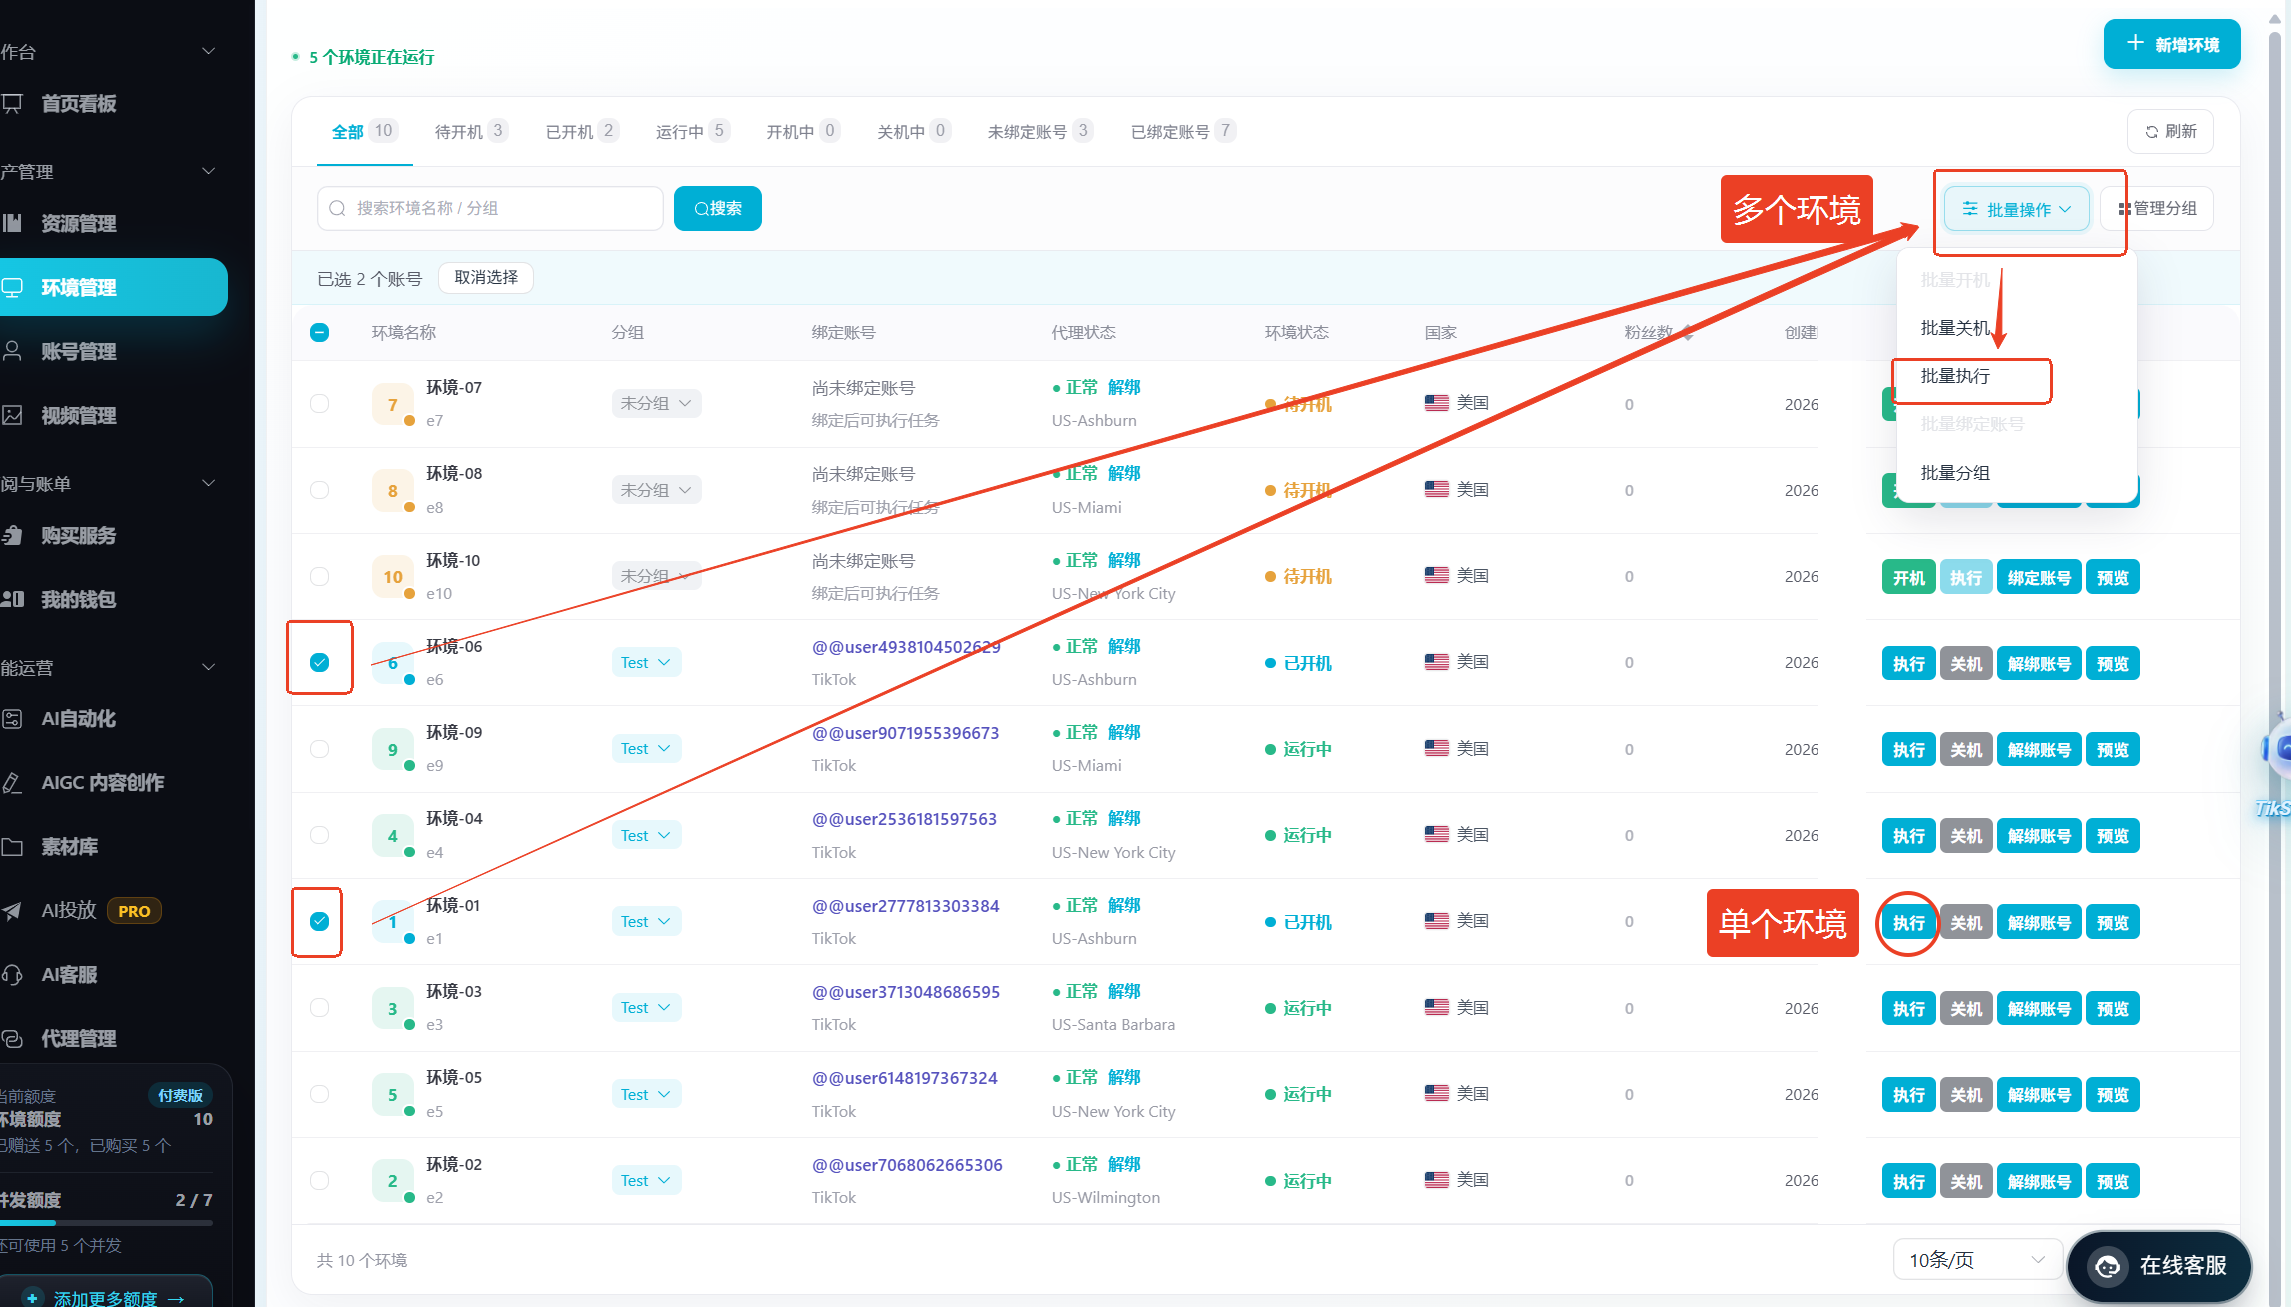Image resolution: width=2291 pixels, height=1307 pixels.
Task: Uncheck the 环境-06 row checkbox
Action: [x=319, y=662]
